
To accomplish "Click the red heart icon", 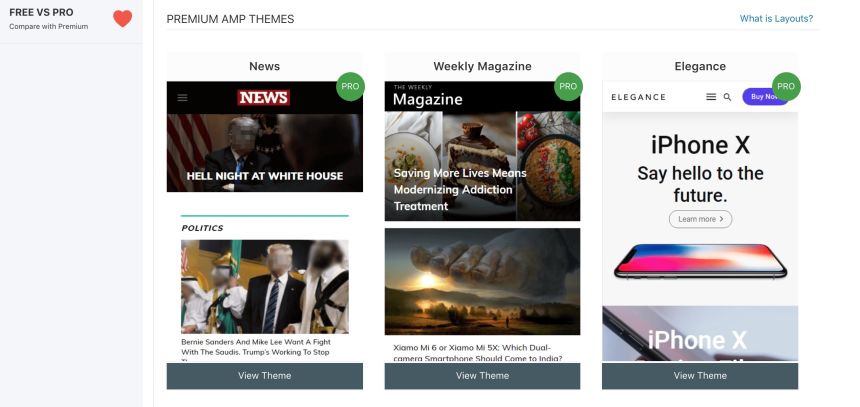I will [122, 19].
